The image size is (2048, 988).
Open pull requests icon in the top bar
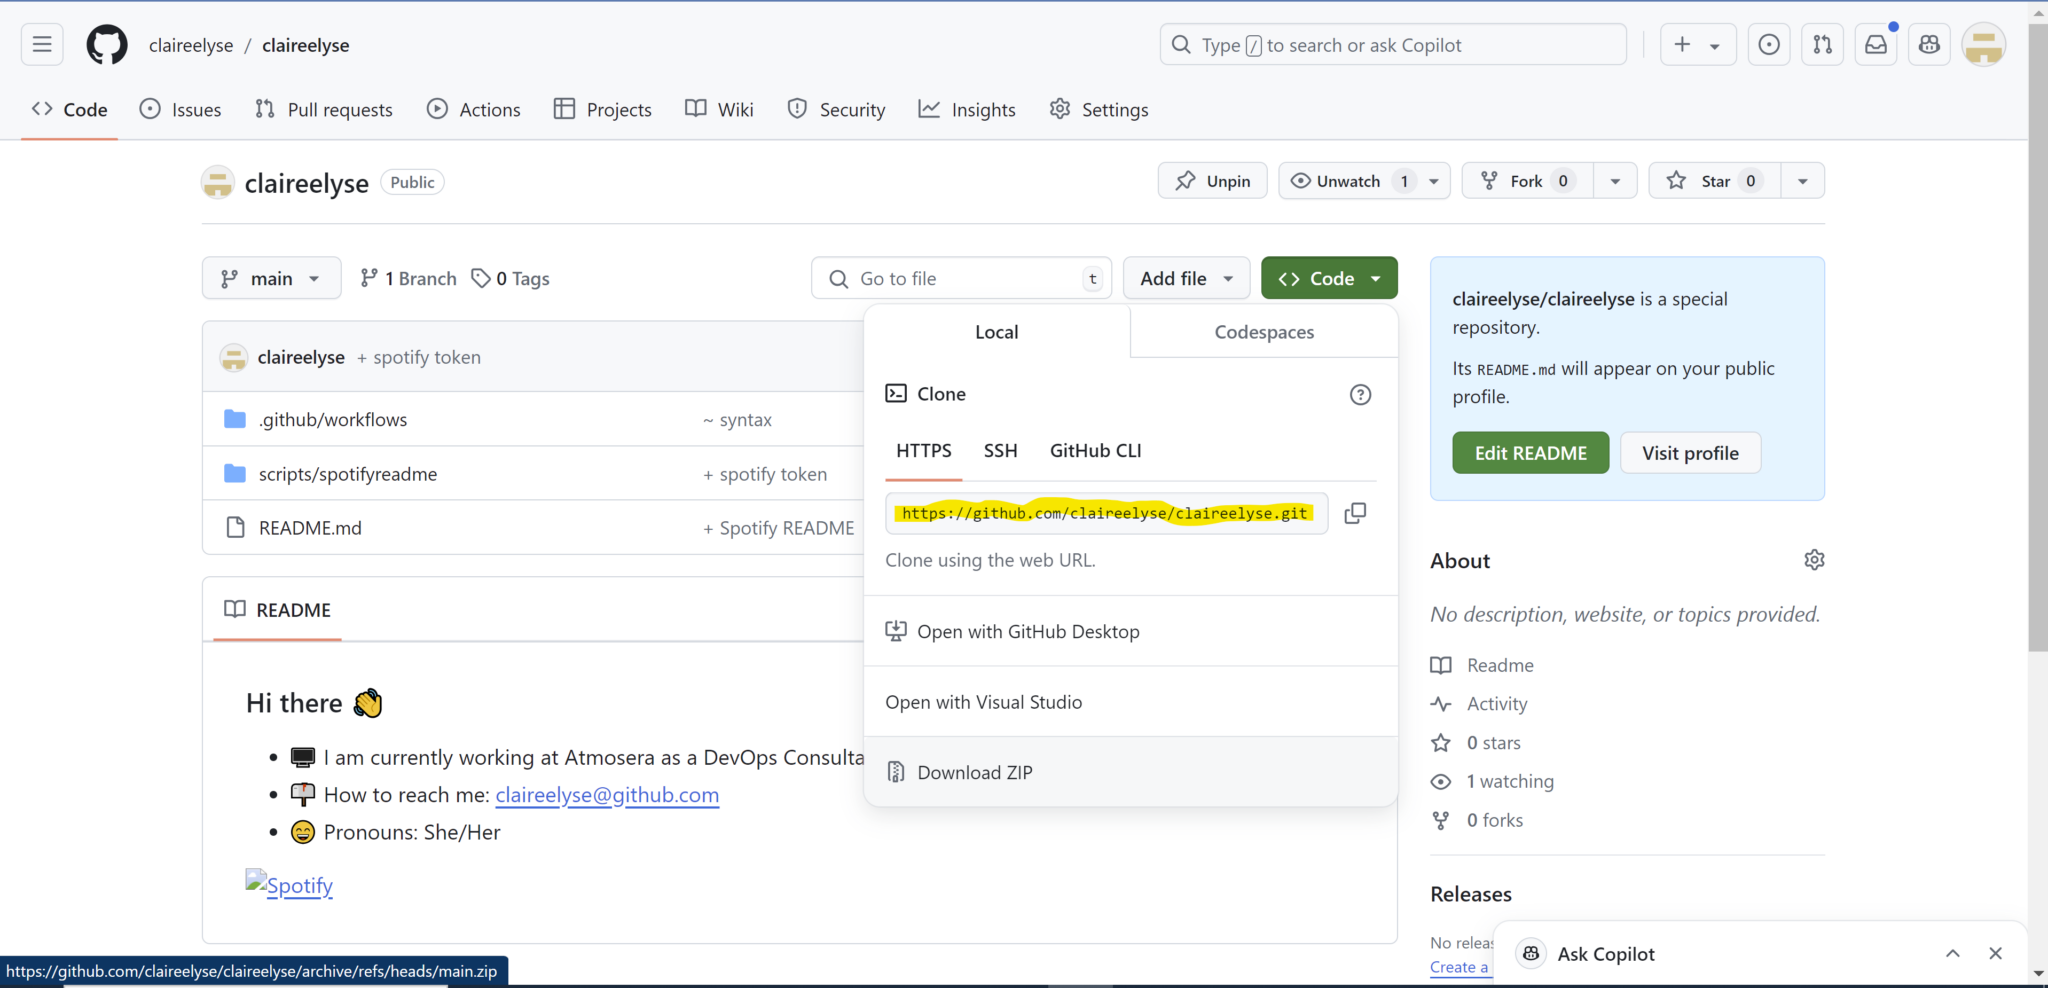coord(1823,45)
